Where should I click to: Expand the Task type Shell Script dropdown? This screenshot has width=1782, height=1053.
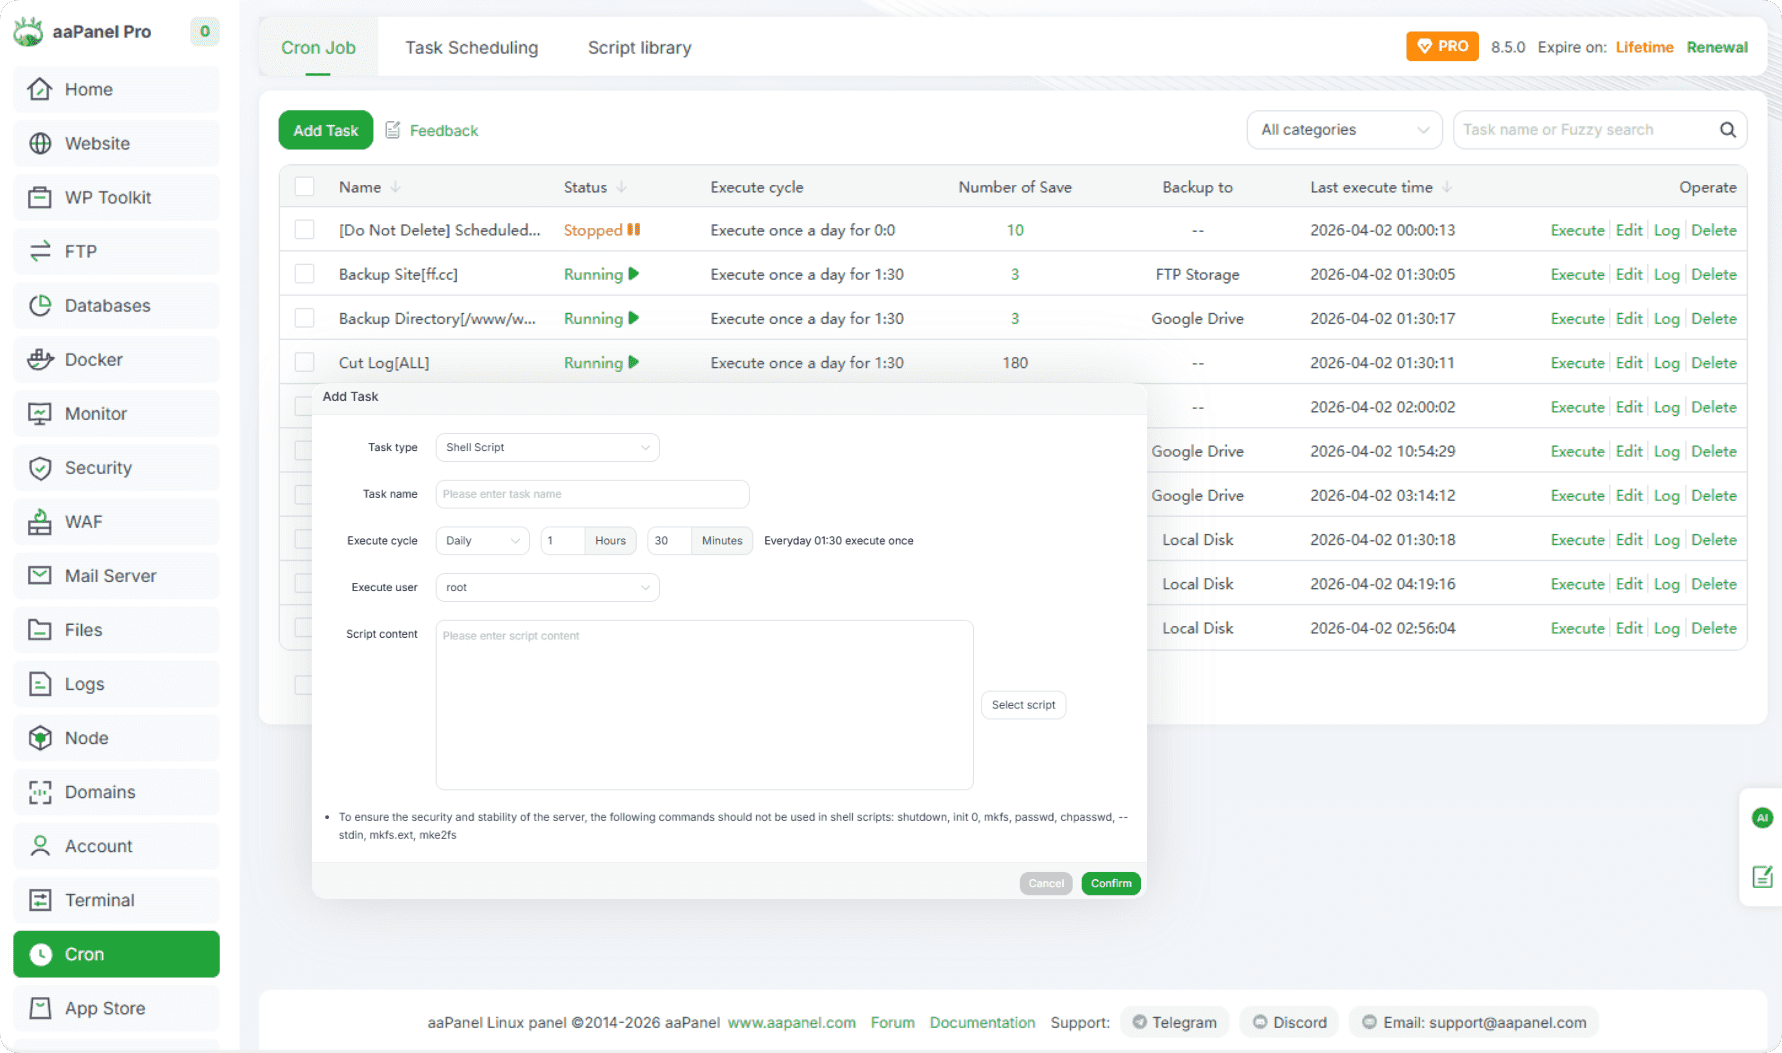547,448
